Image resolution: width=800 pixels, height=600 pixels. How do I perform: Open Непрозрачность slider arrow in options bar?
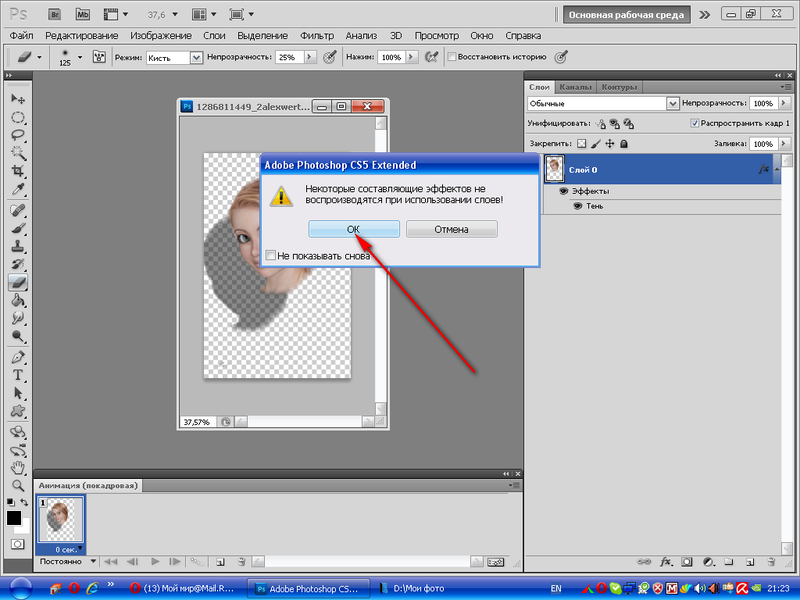(x=310, y=57)
